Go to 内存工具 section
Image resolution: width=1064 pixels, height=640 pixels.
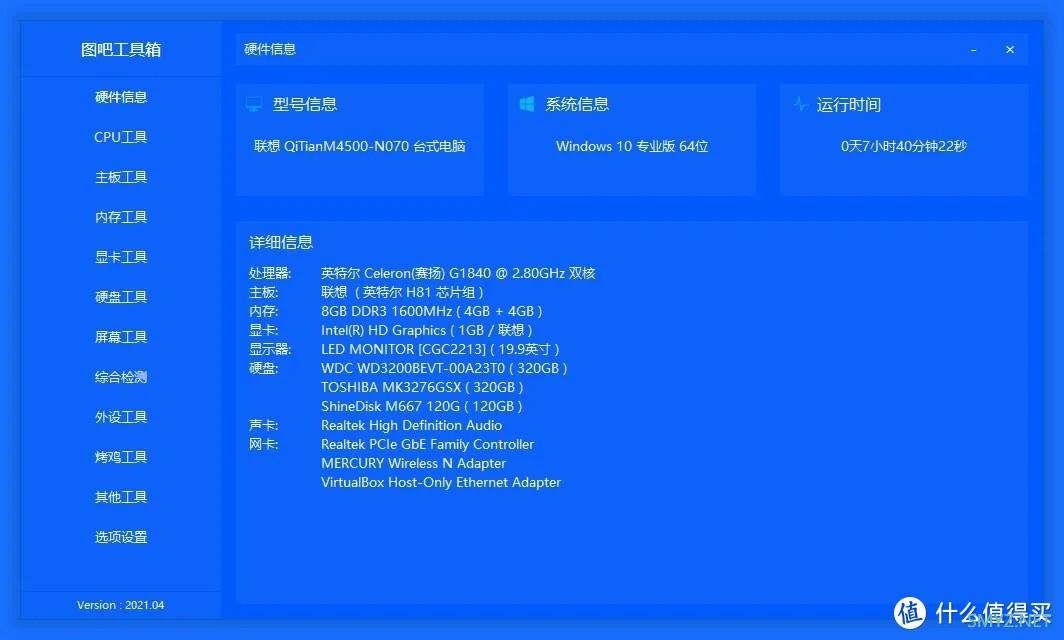121,217
